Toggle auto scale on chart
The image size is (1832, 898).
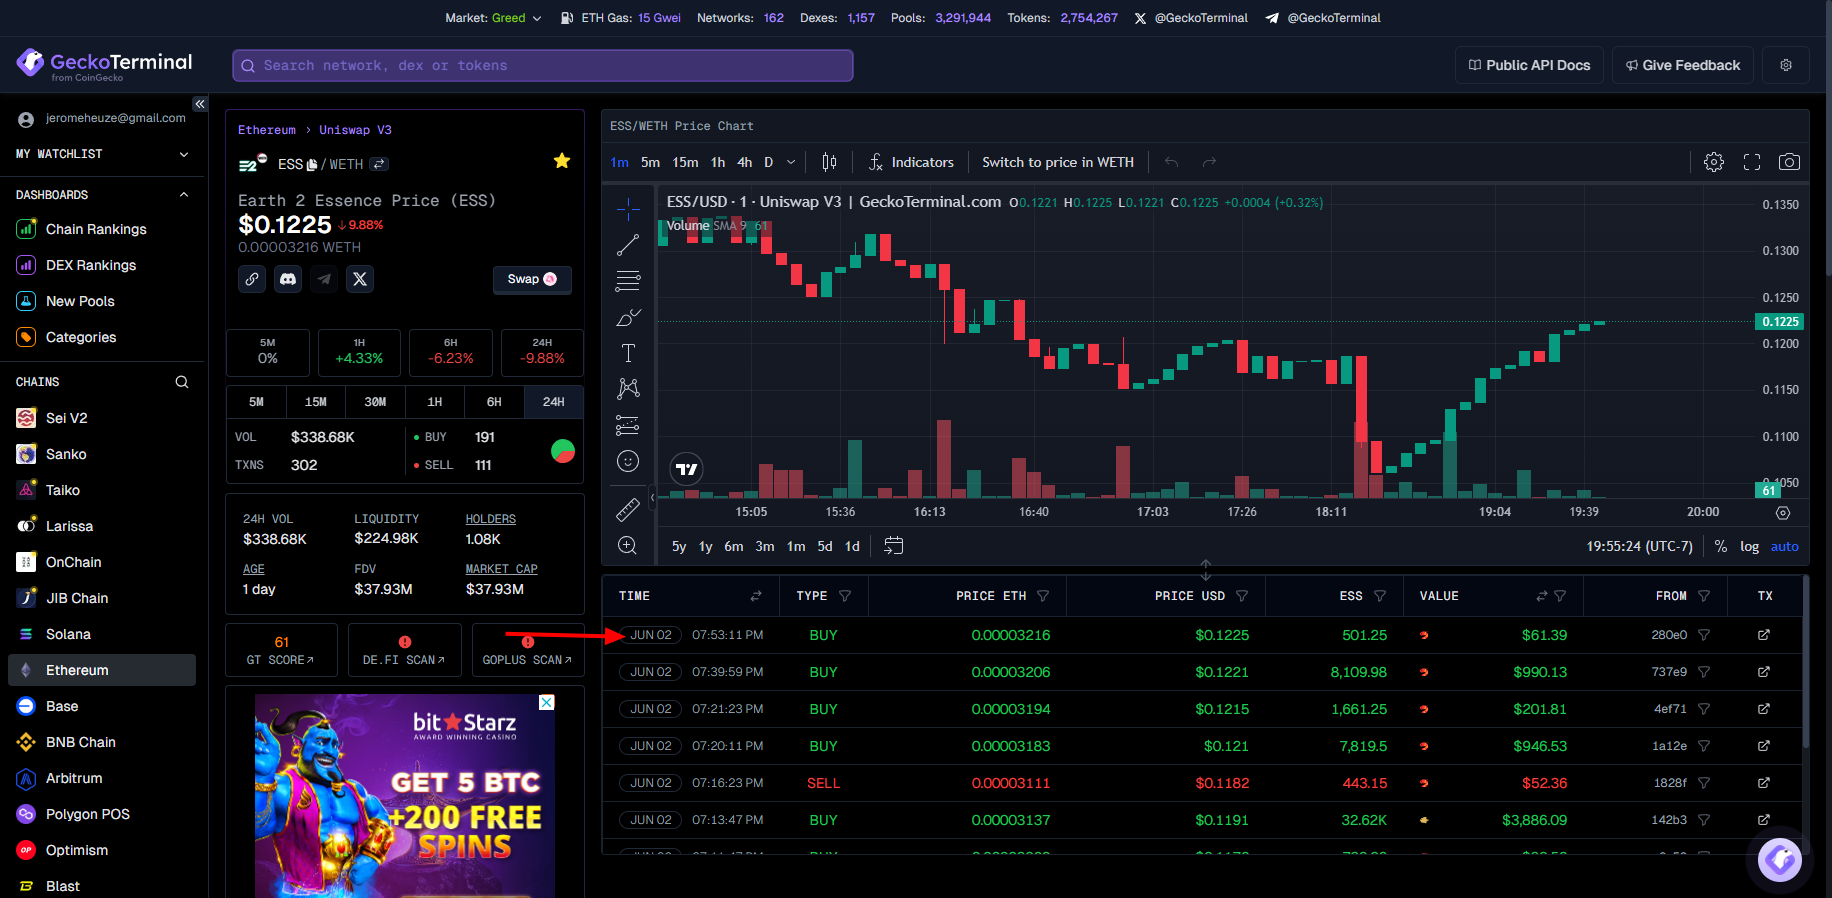(1784, 546)
